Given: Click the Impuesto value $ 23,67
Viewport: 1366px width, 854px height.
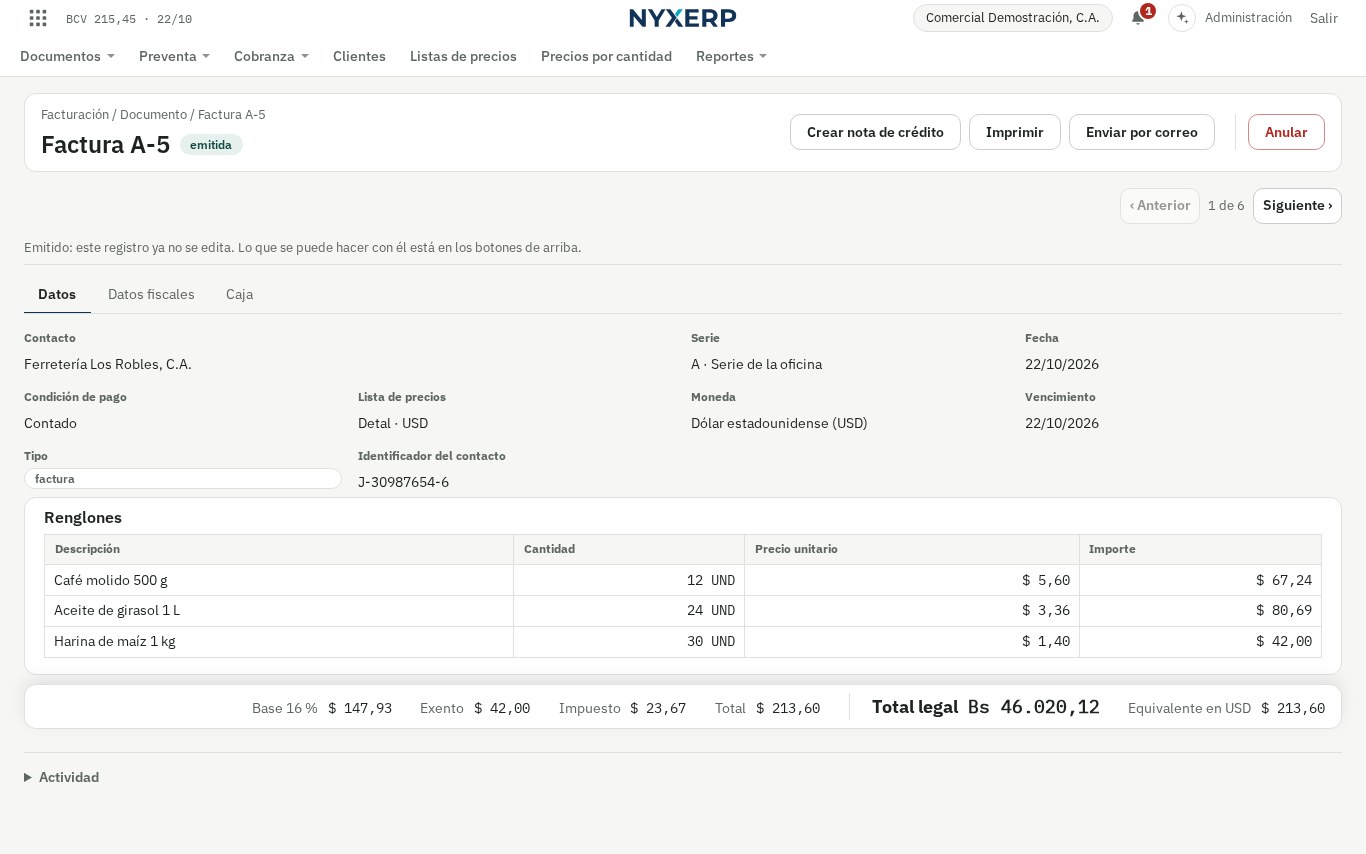Looking at the screenshot, I should (658, 708).
